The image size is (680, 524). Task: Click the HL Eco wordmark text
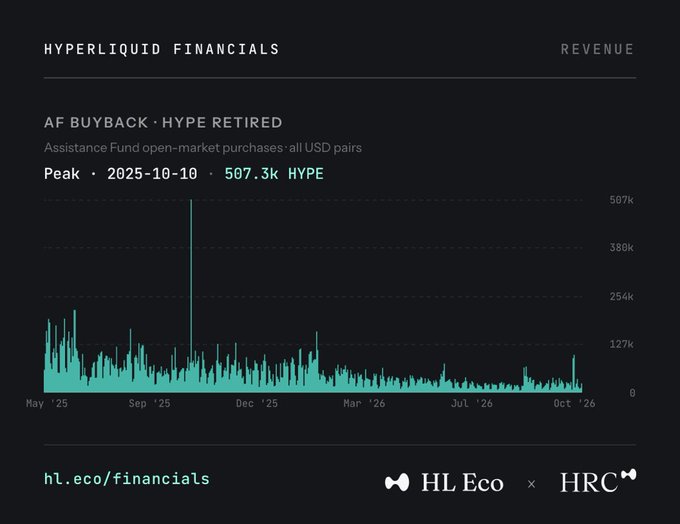pos(462,482)
